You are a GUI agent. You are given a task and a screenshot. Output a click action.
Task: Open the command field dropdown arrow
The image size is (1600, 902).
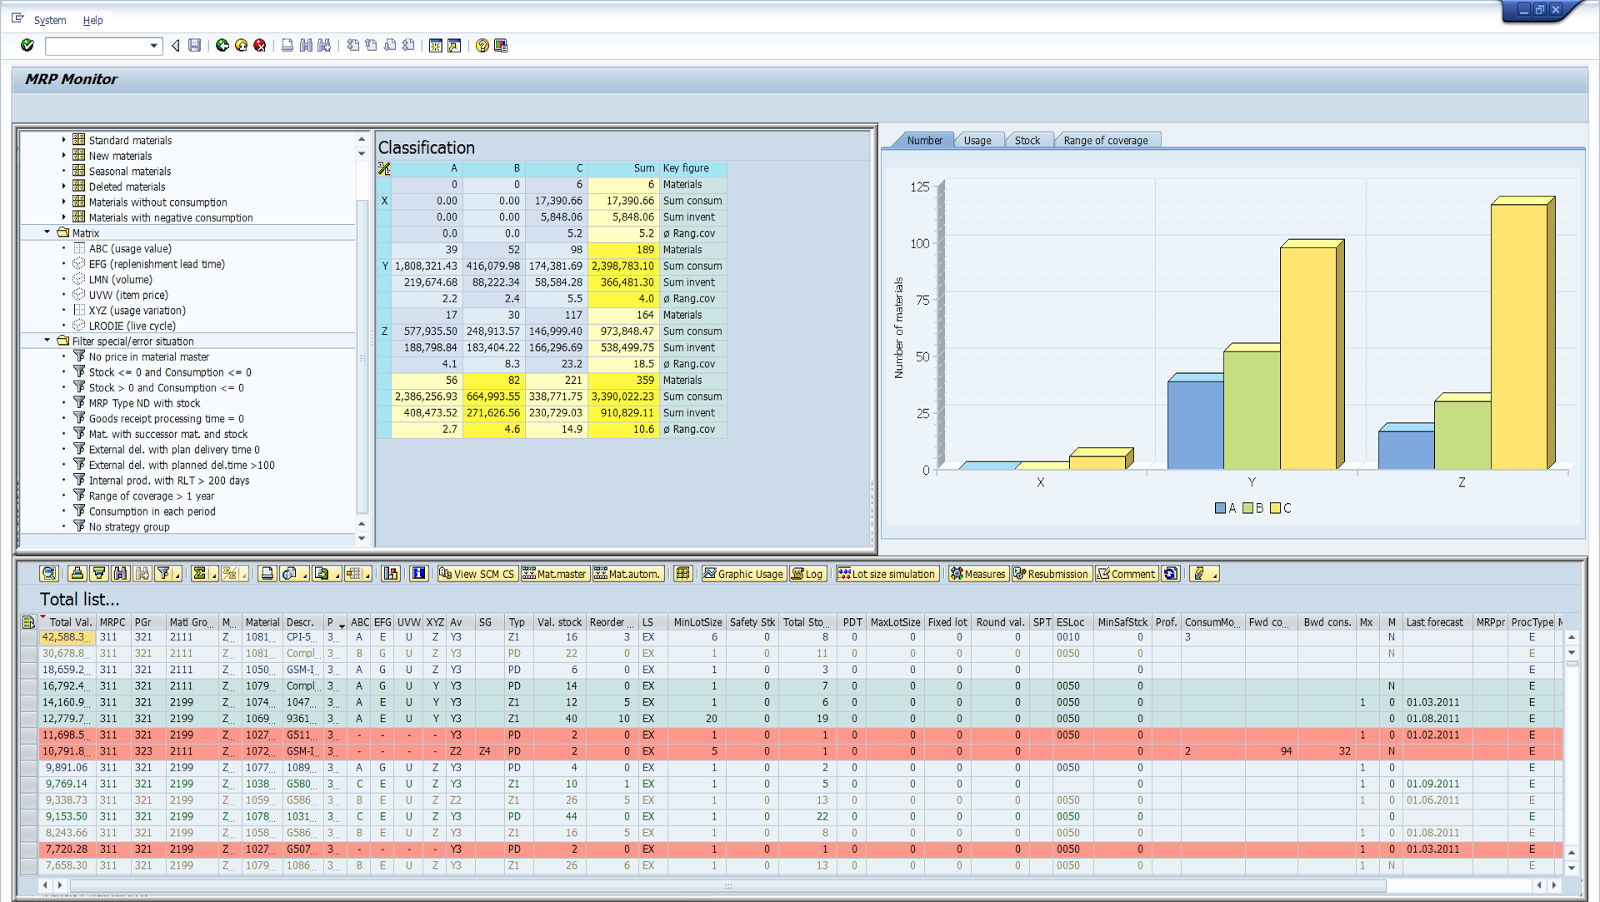click(153, 45)
